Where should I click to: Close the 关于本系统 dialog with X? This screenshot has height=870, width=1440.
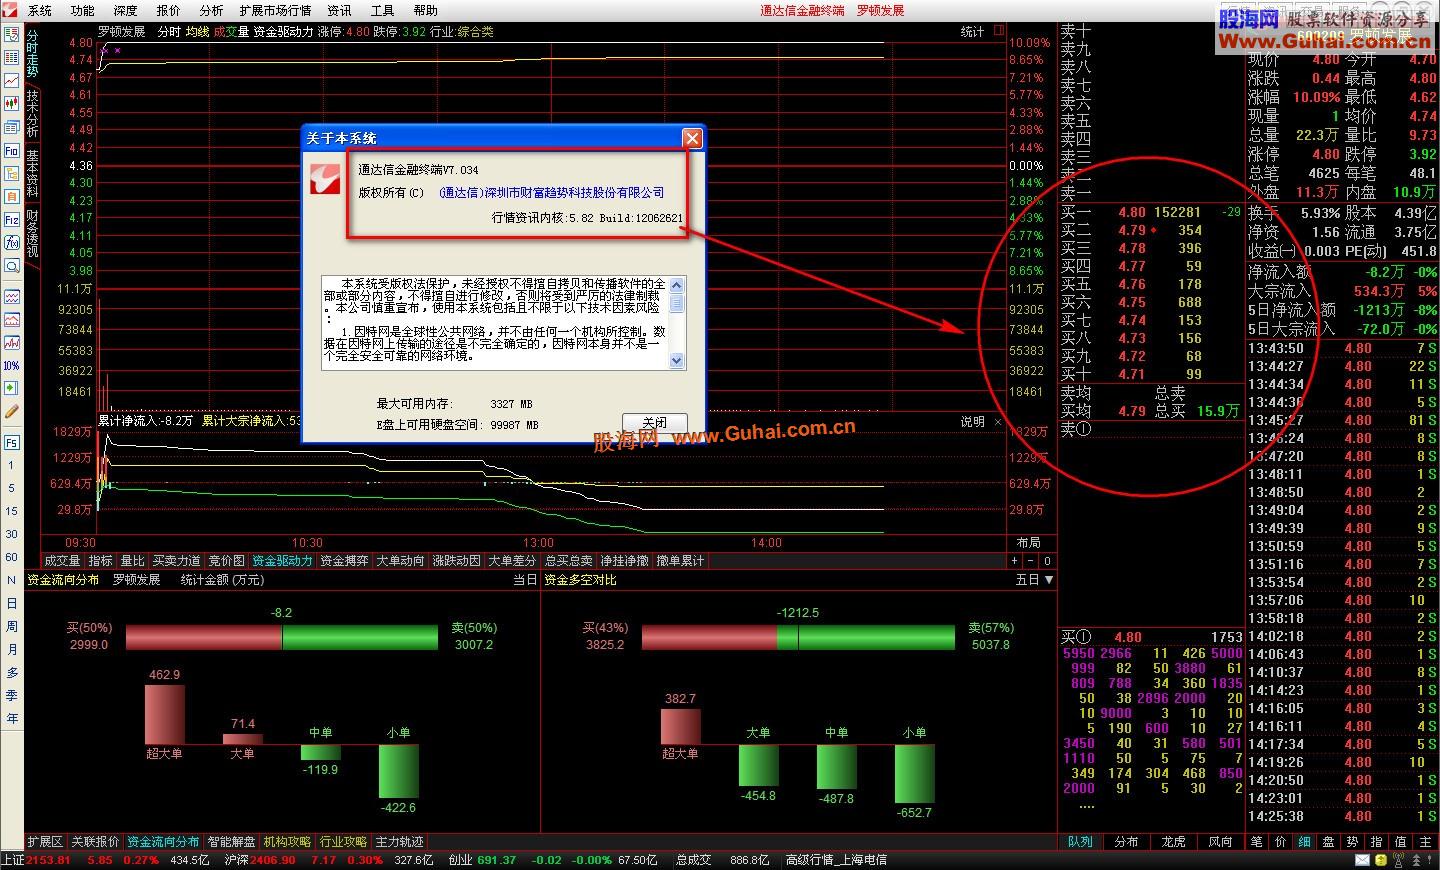(691, 138)
